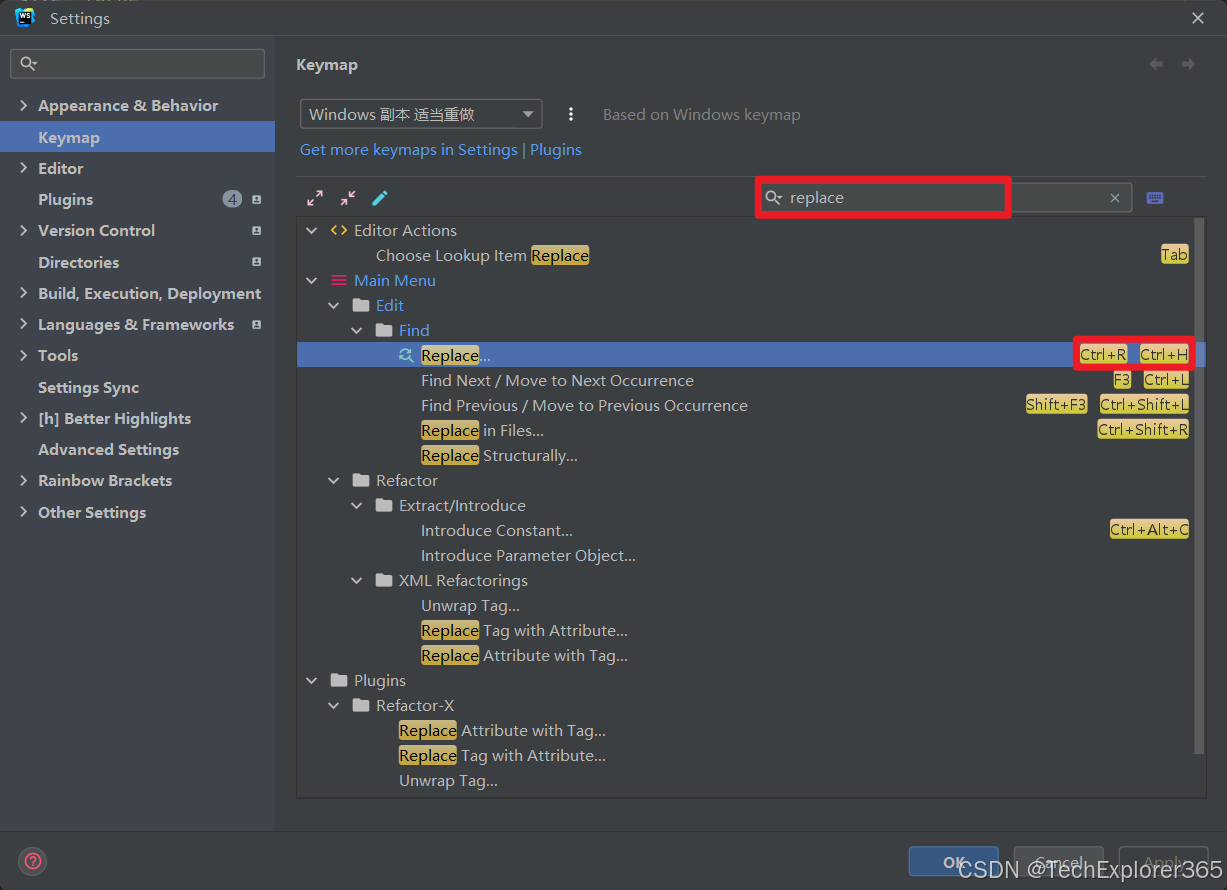
Task: Click the Refactor-X folder icon
Action: point(361,705)
